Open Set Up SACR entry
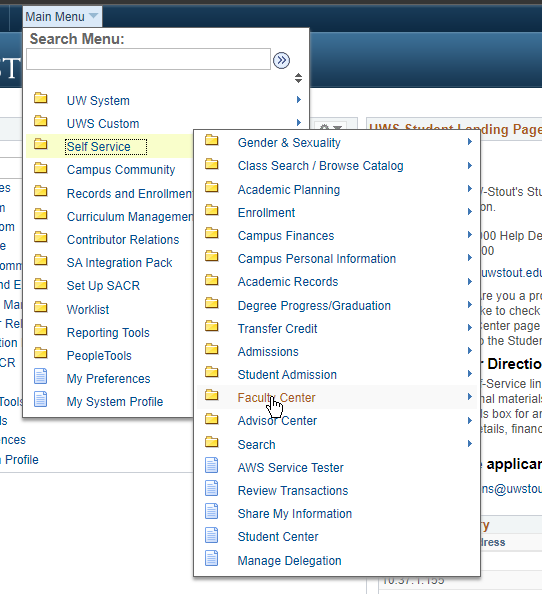The height and width of the screenshot is (594, 542). [103, 286]
